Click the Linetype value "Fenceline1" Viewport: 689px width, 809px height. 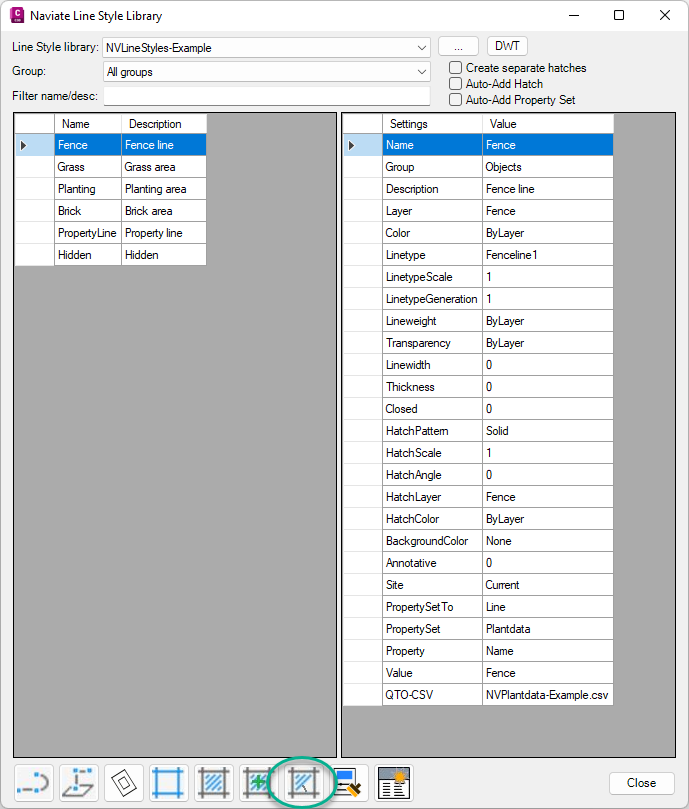point(548,255)
